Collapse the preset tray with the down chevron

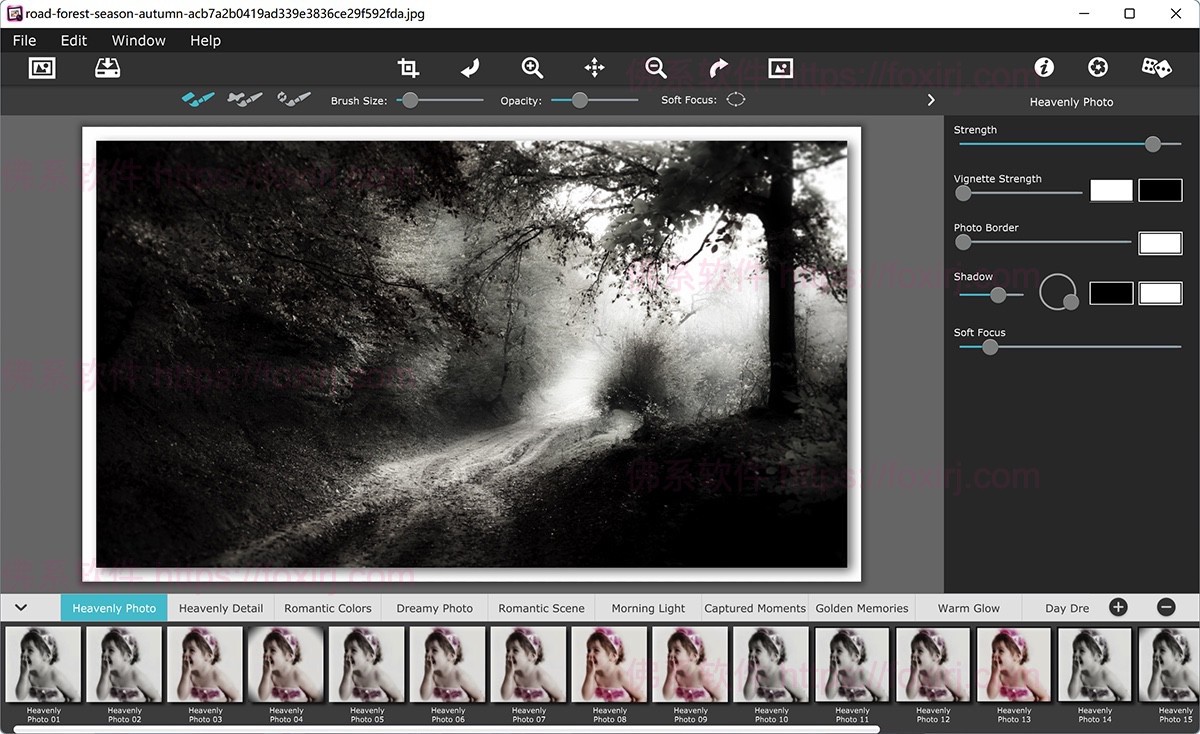pos(20,607)
